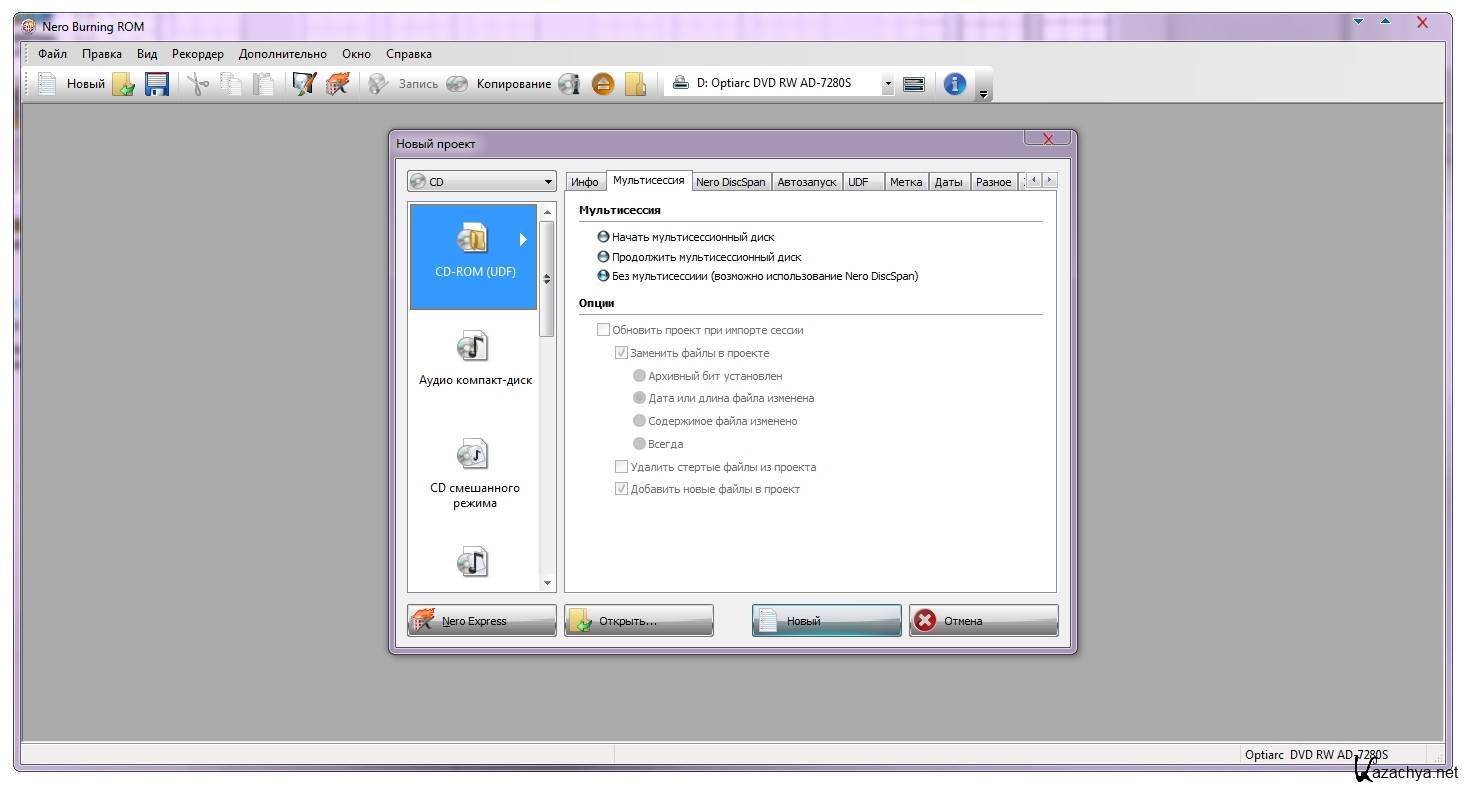The width and height of the screenshot is (1470, 791).
Task: Choose 'Продолжить мультисессионный диск' radio option
Action: tap(603, 257)
